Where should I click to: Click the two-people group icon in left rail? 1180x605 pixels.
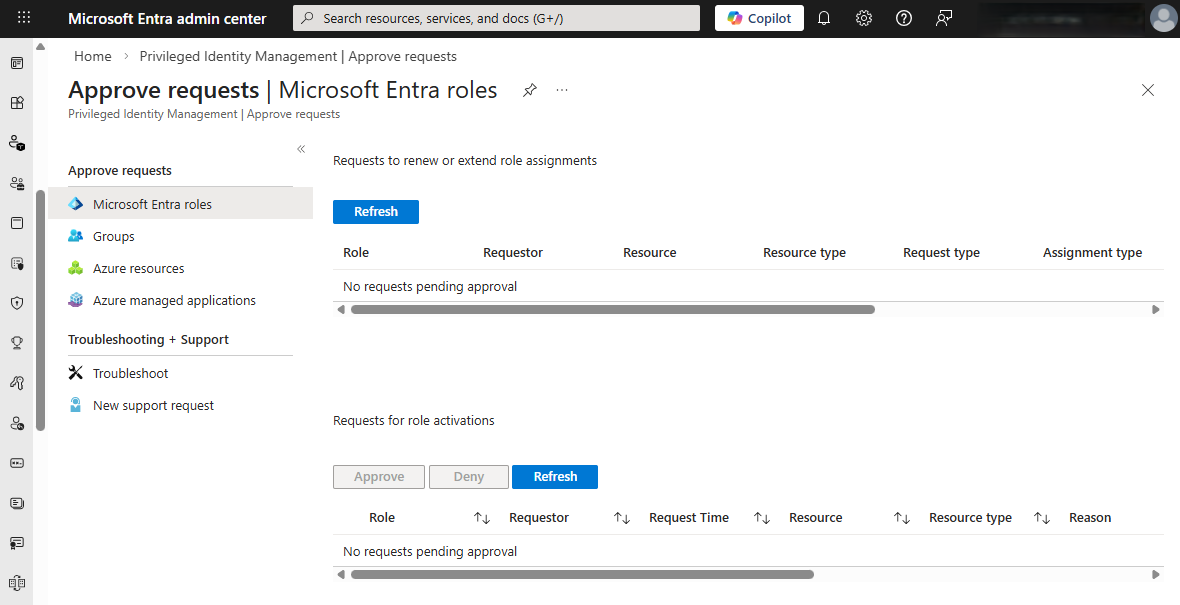(17, 183)
